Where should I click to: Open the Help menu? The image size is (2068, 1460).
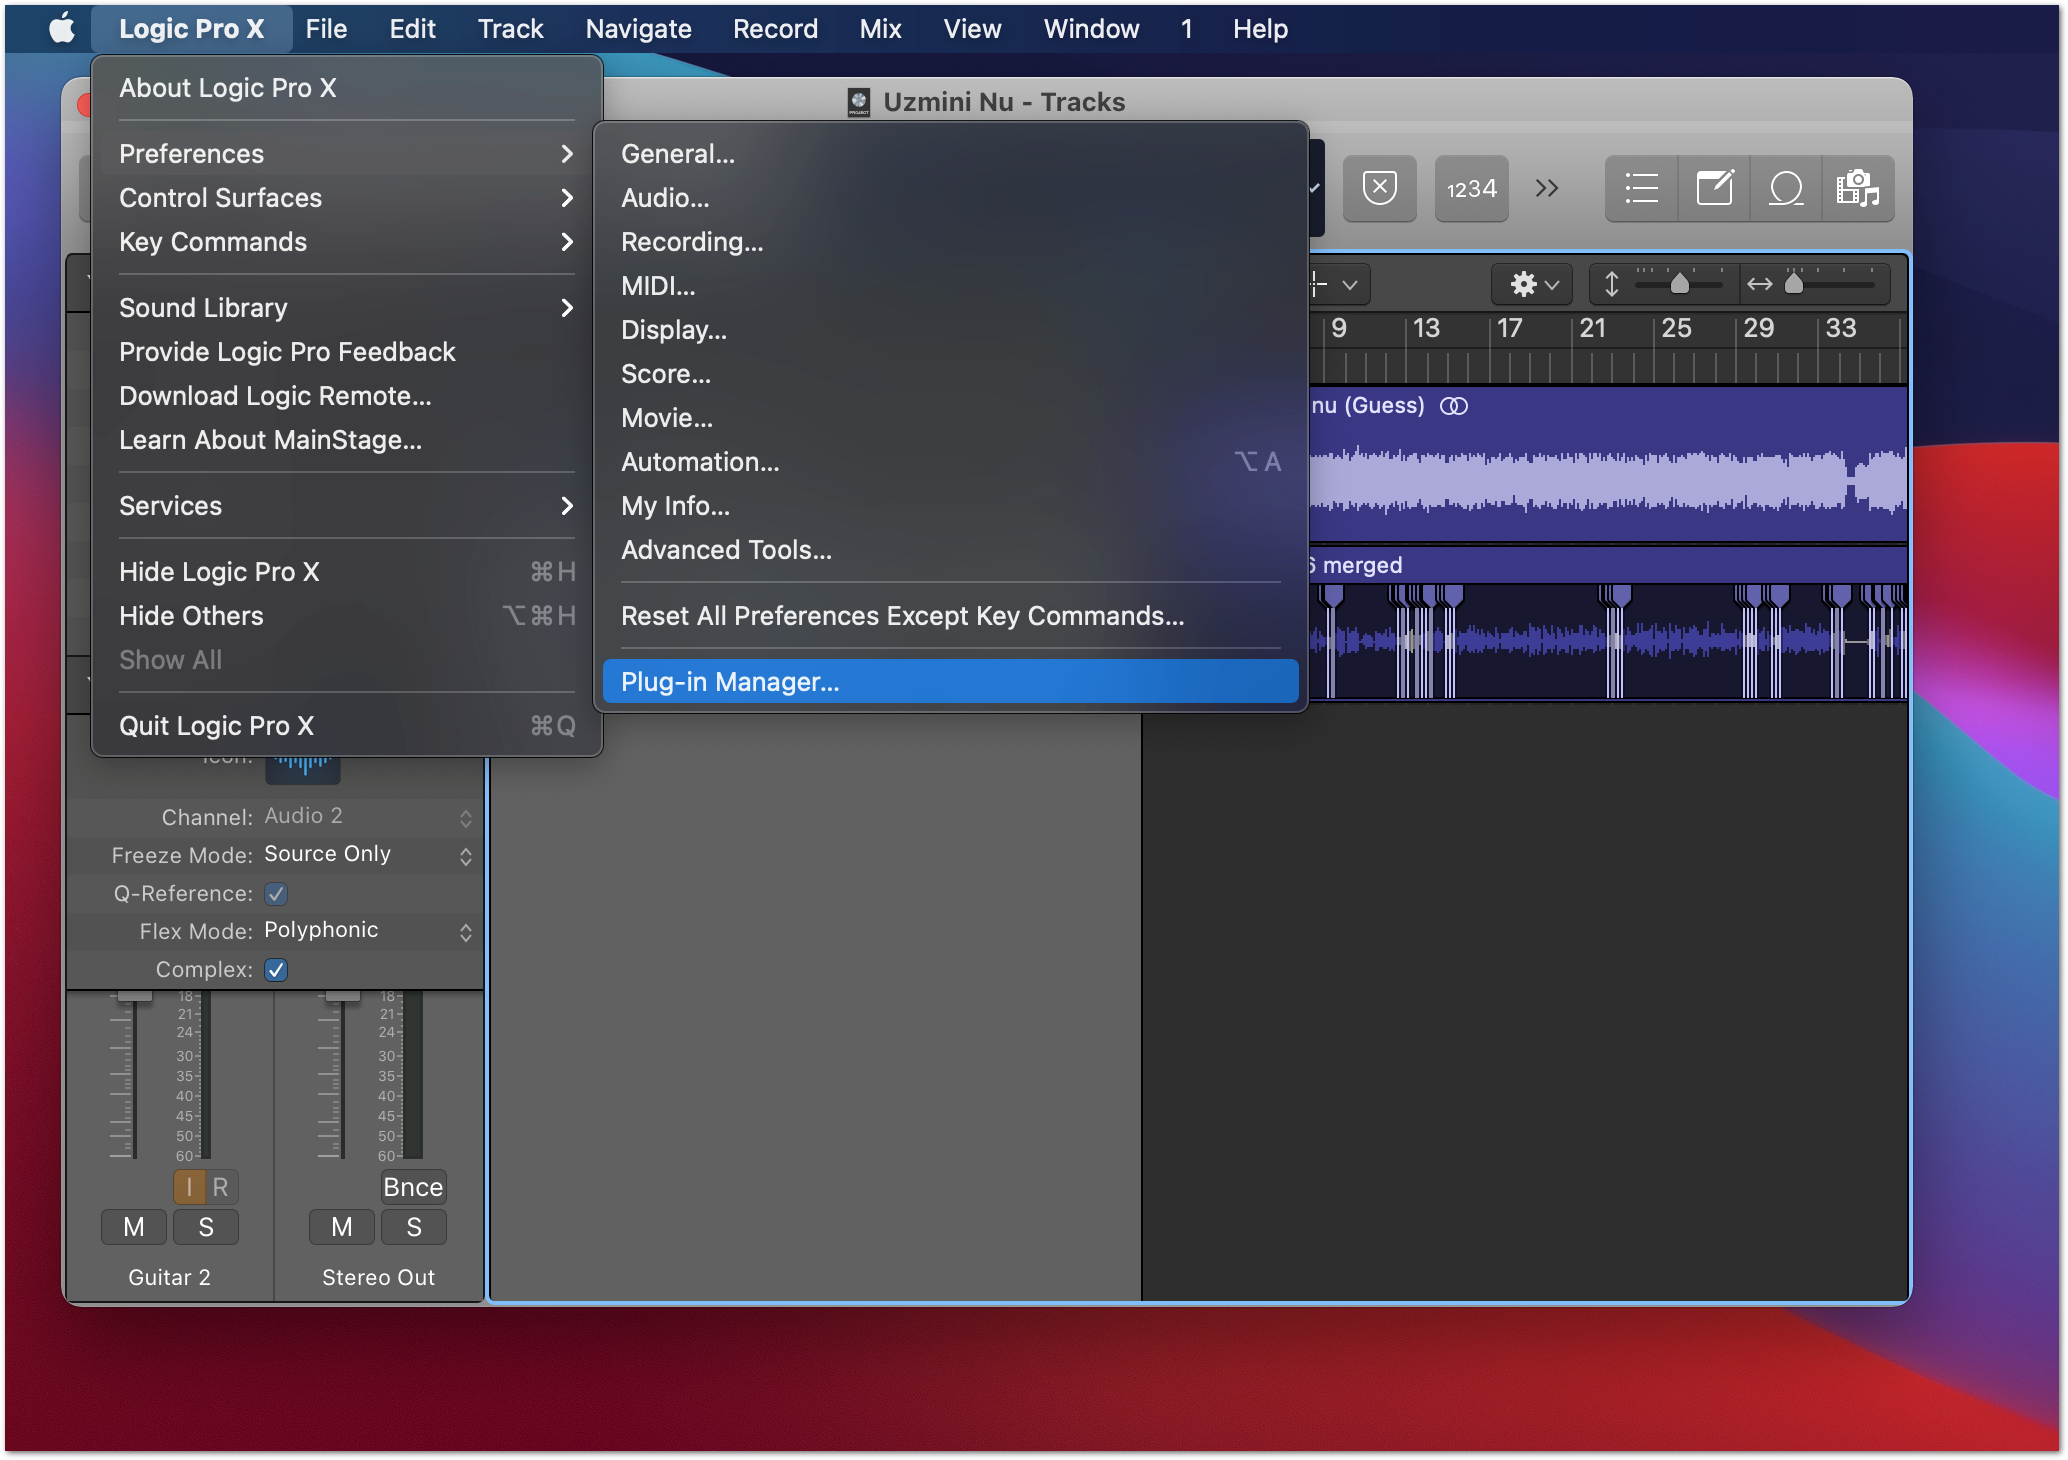tap(1260, 29)
